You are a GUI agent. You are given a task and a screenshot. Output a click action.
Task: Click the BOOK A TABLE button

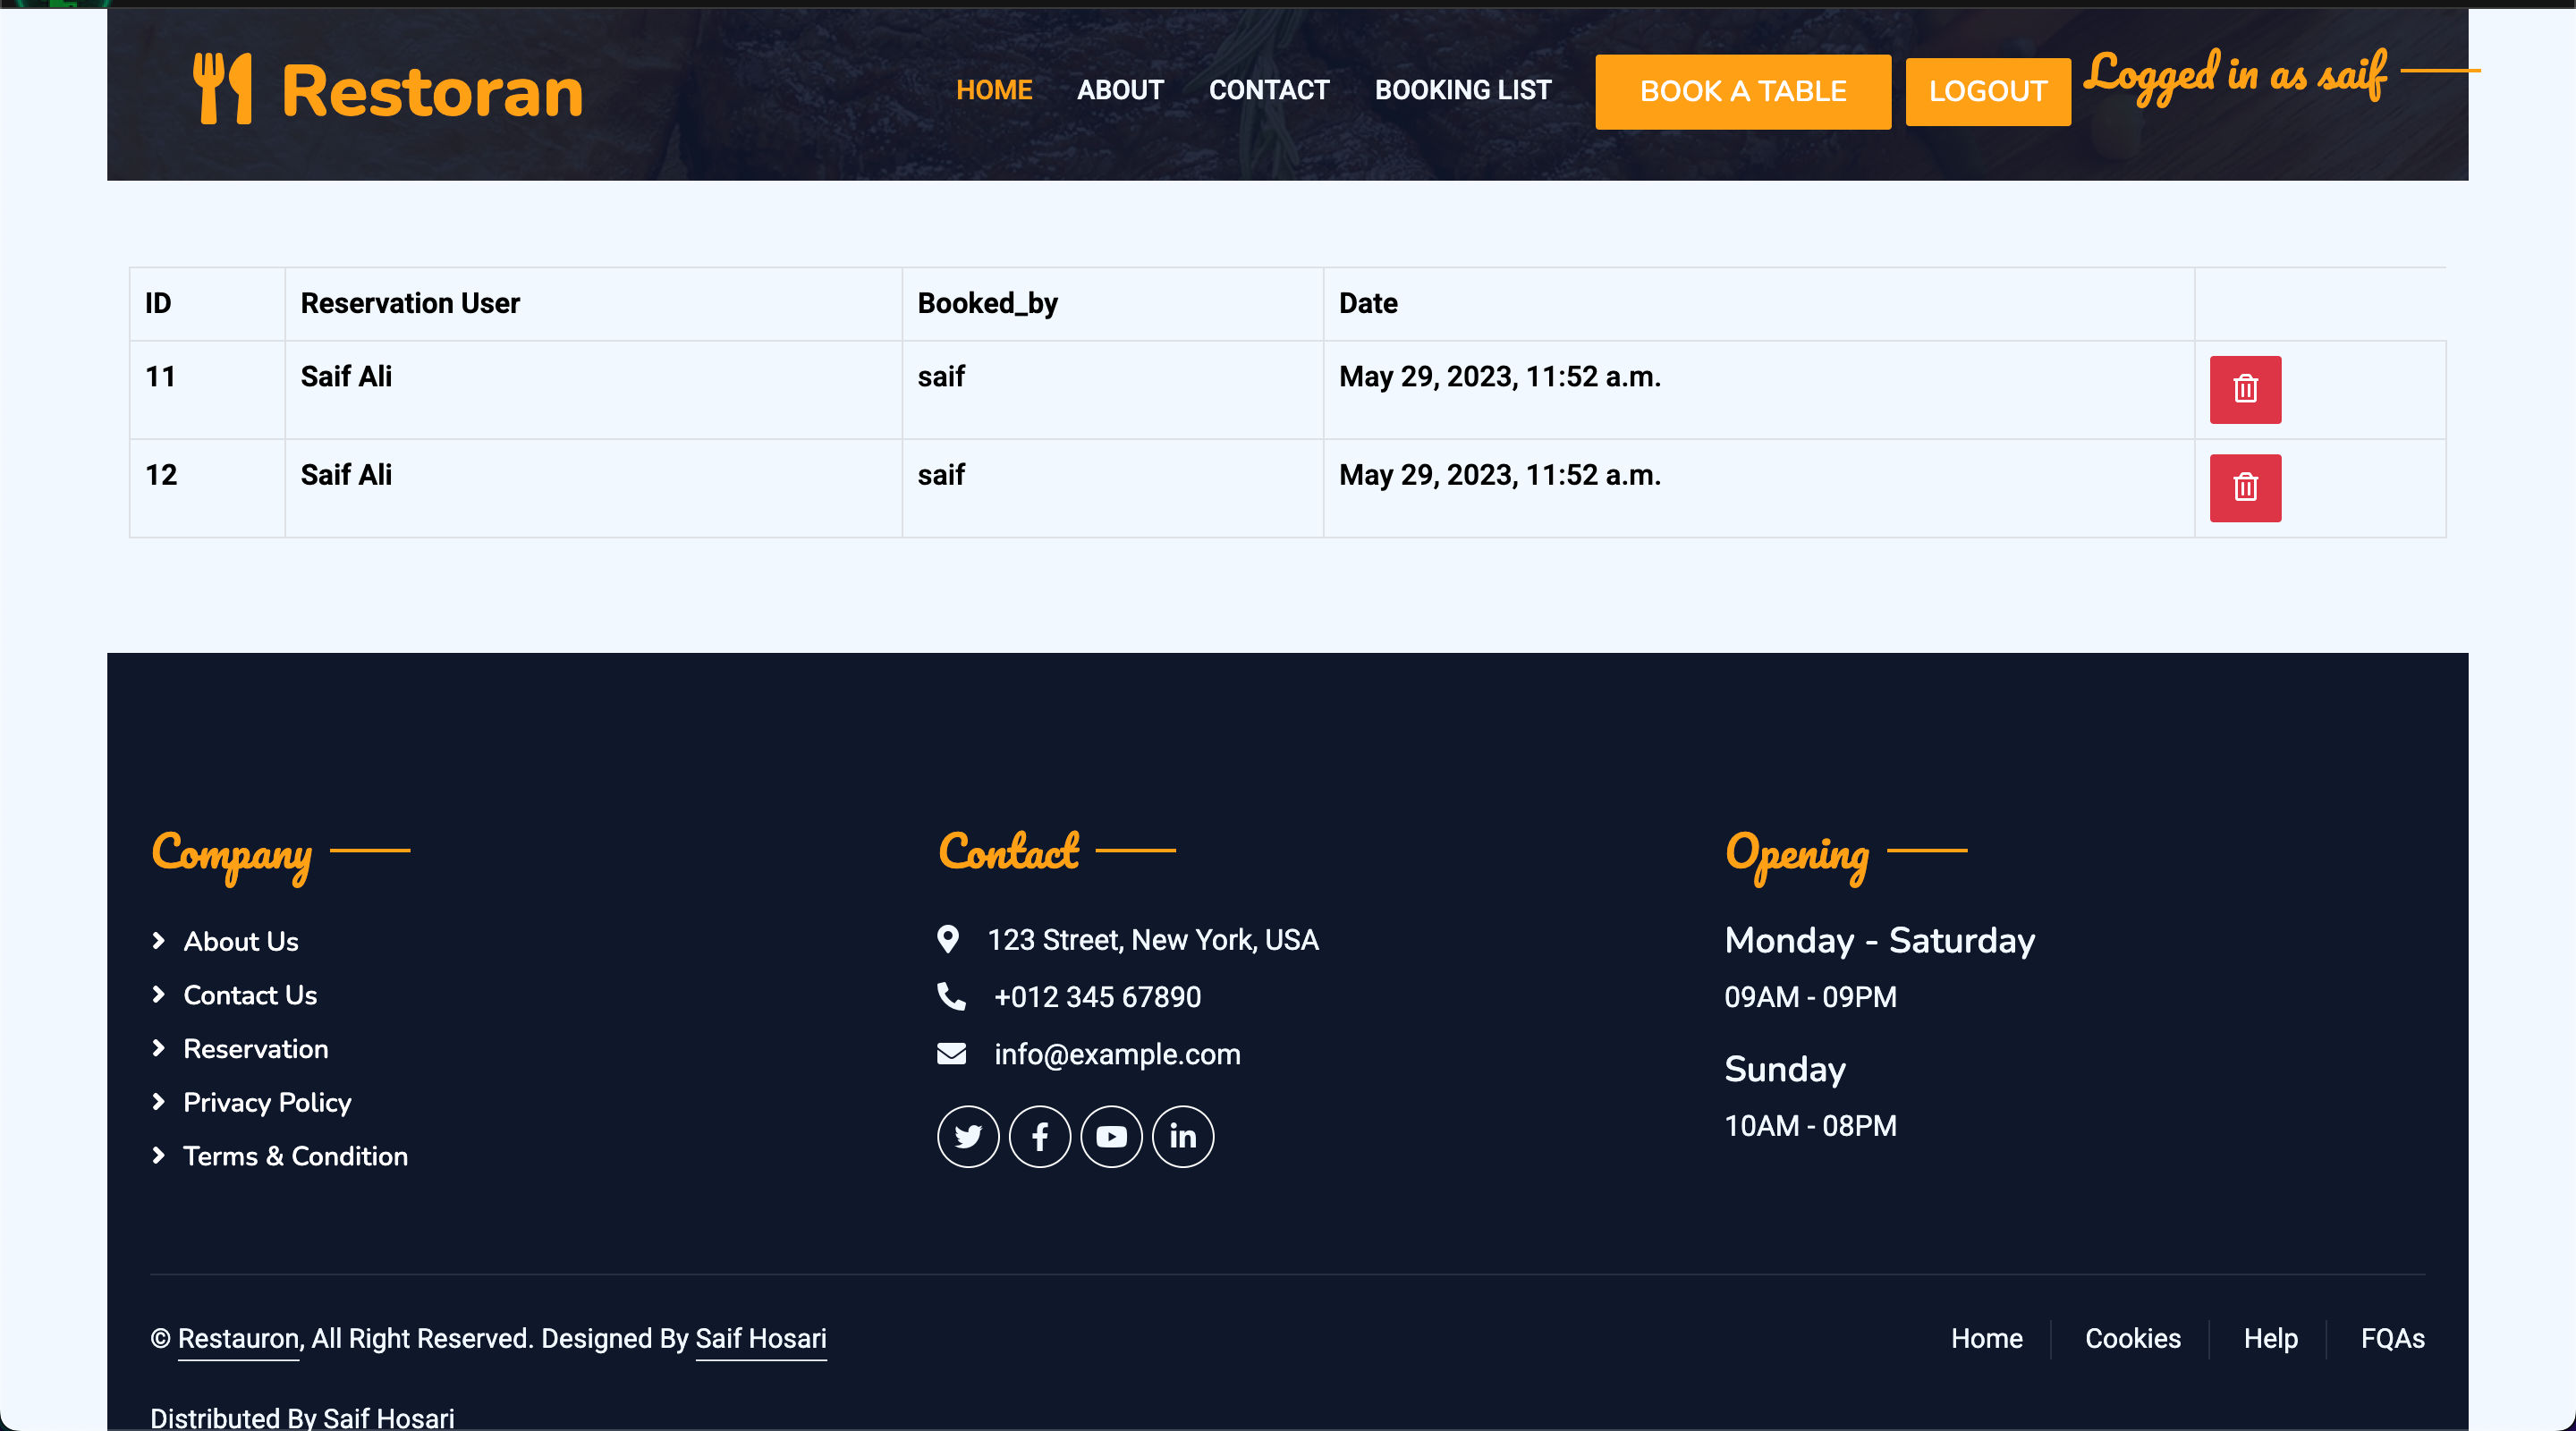[1743, 91]
